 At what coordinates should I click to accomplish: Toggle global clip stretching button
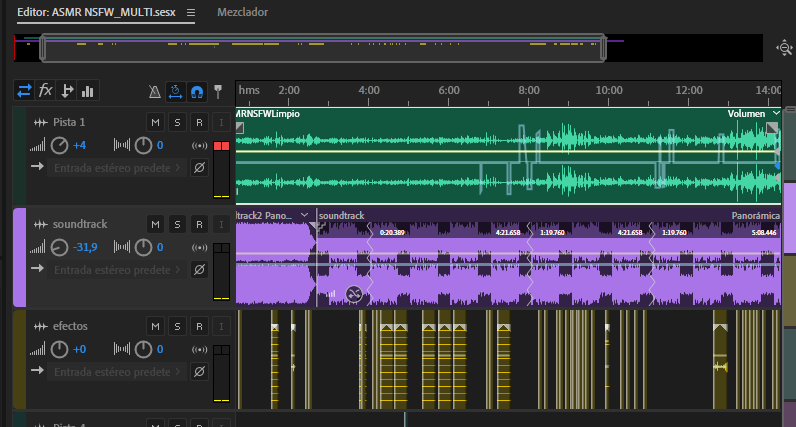click(x=176, y=91)
